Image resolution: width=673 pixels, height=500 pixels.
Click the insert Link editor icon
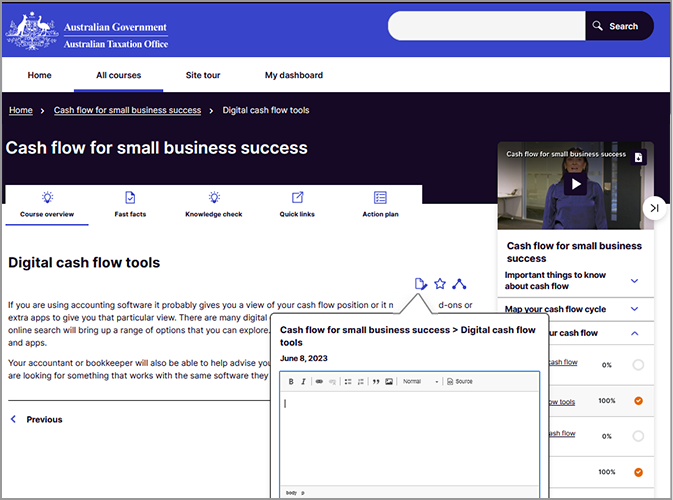319,382
